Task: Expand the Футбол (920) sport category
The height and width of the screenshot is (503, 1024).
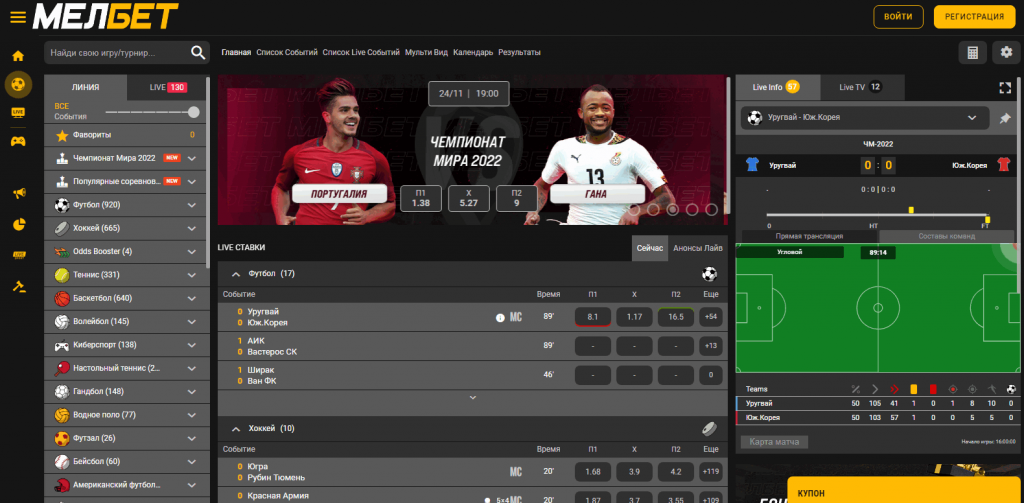Action: point(192,204)
